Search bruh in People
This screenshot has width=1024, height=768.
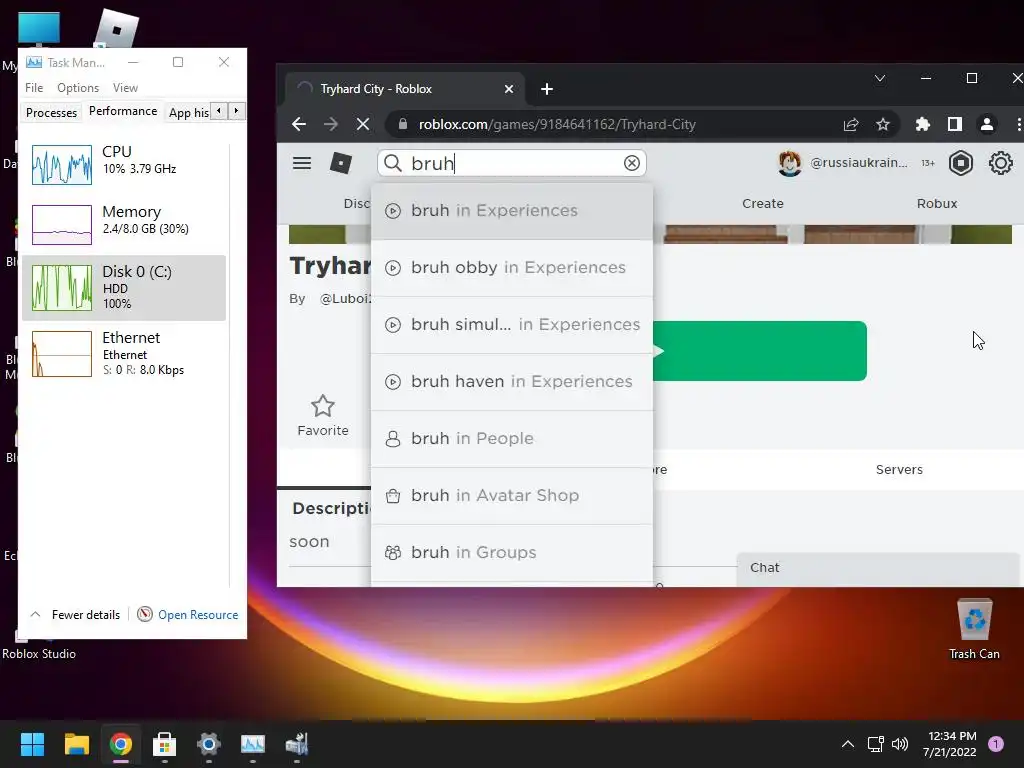point(512,438)
